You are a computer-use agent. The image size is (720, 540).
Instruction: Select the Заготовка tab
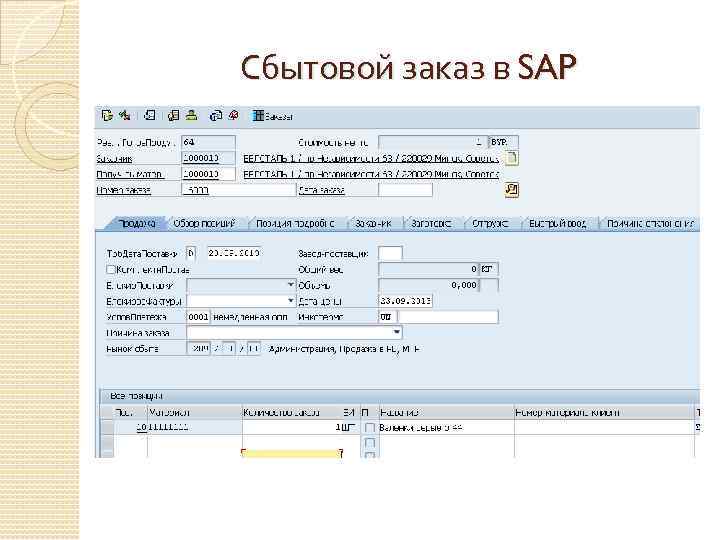[x=431, y=224]
